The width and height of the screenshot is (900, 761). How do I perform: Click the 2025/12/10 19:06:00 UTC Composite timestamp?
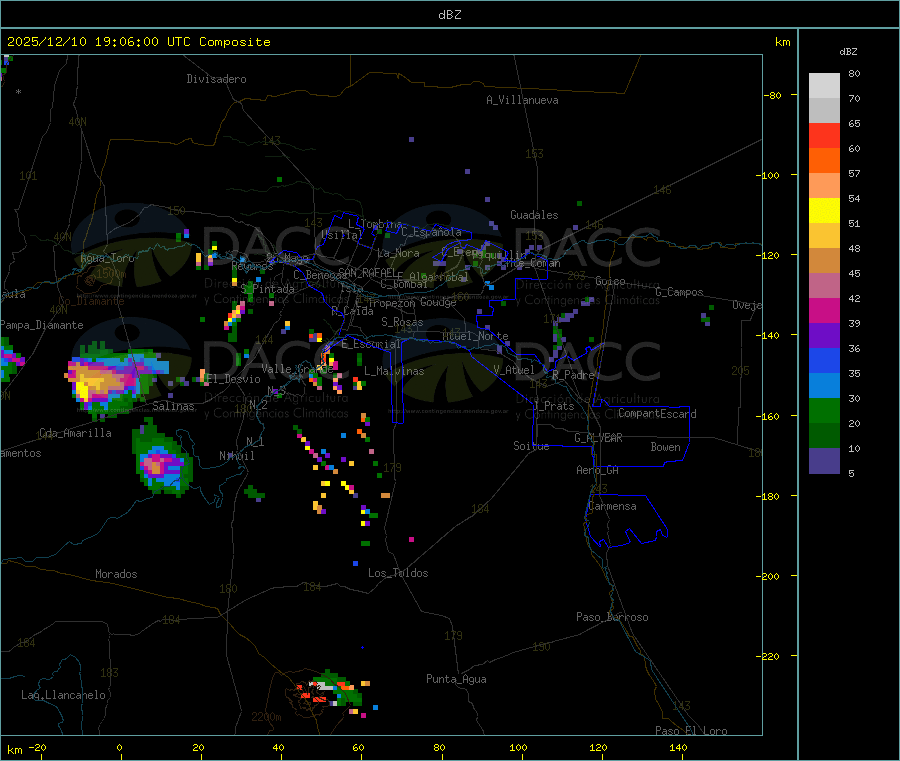(138, 42)
